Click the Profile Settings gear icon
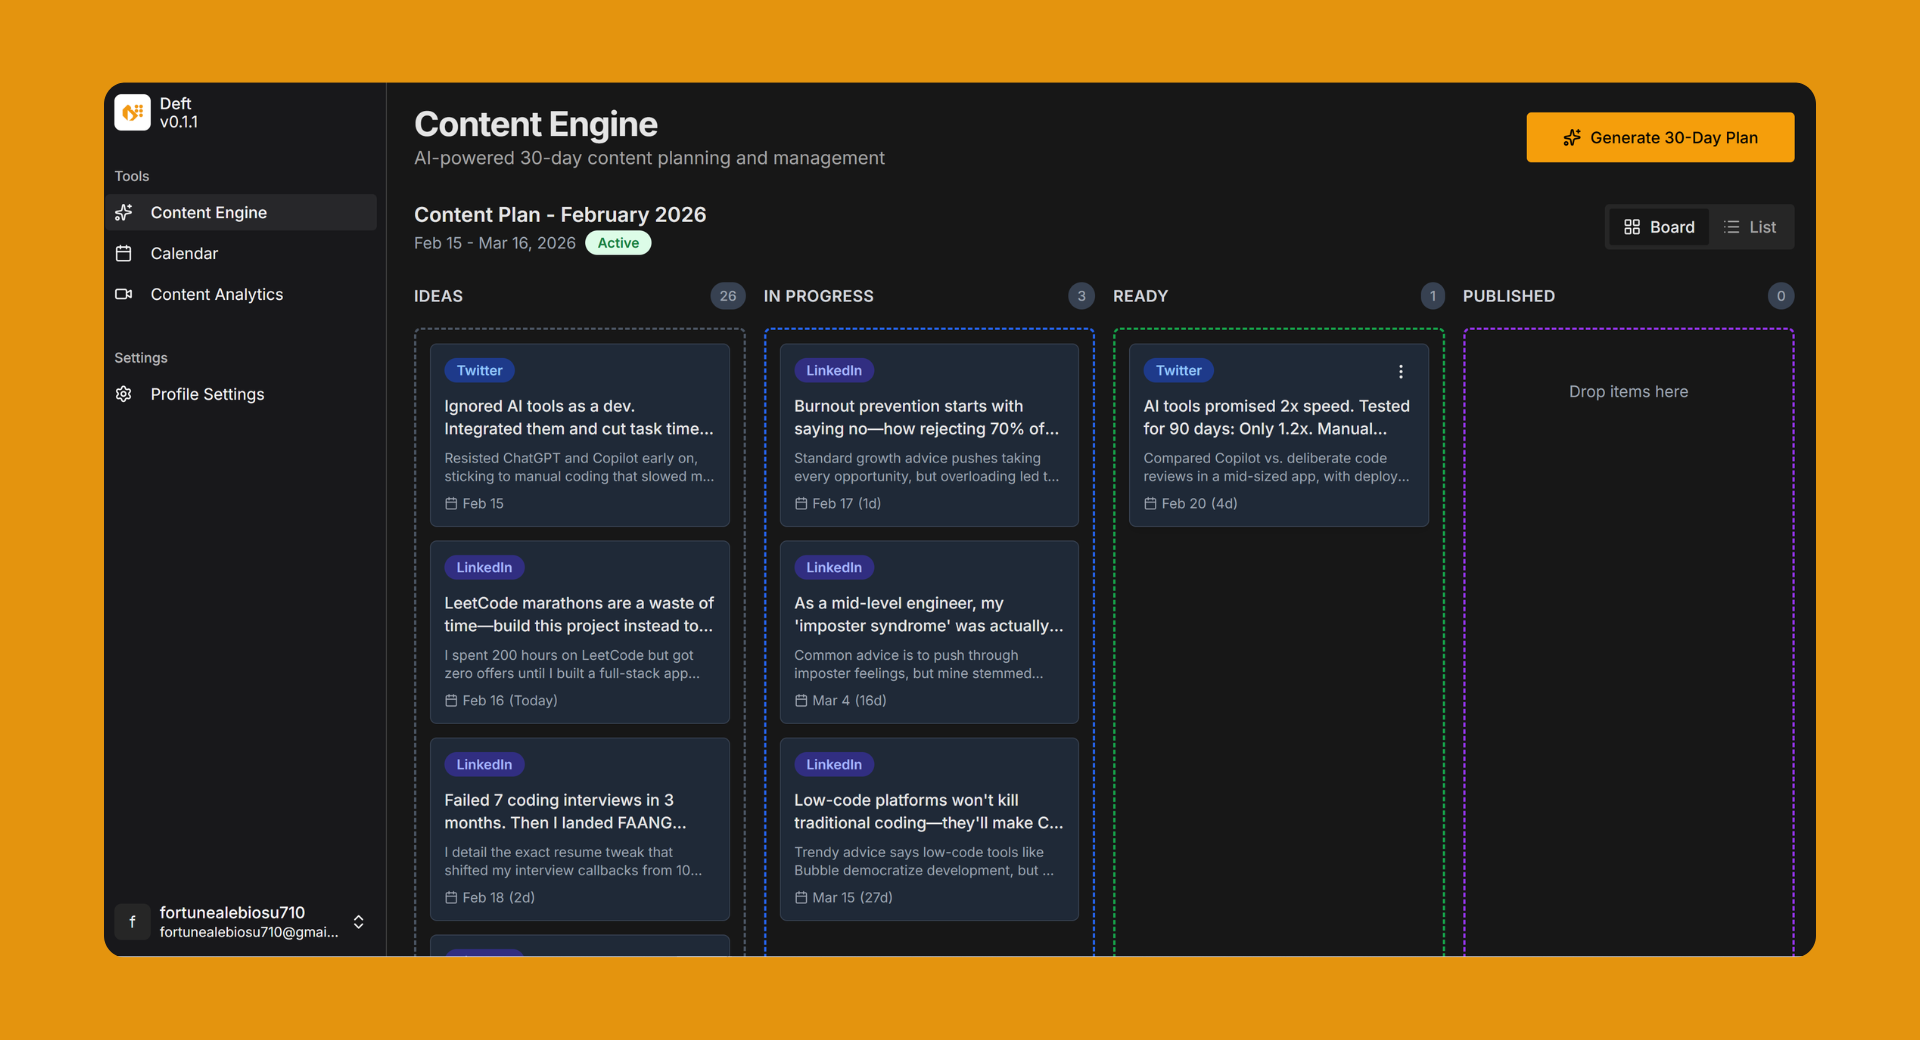The width and height of the screenshot is (1920, 1040). point(124,394)
